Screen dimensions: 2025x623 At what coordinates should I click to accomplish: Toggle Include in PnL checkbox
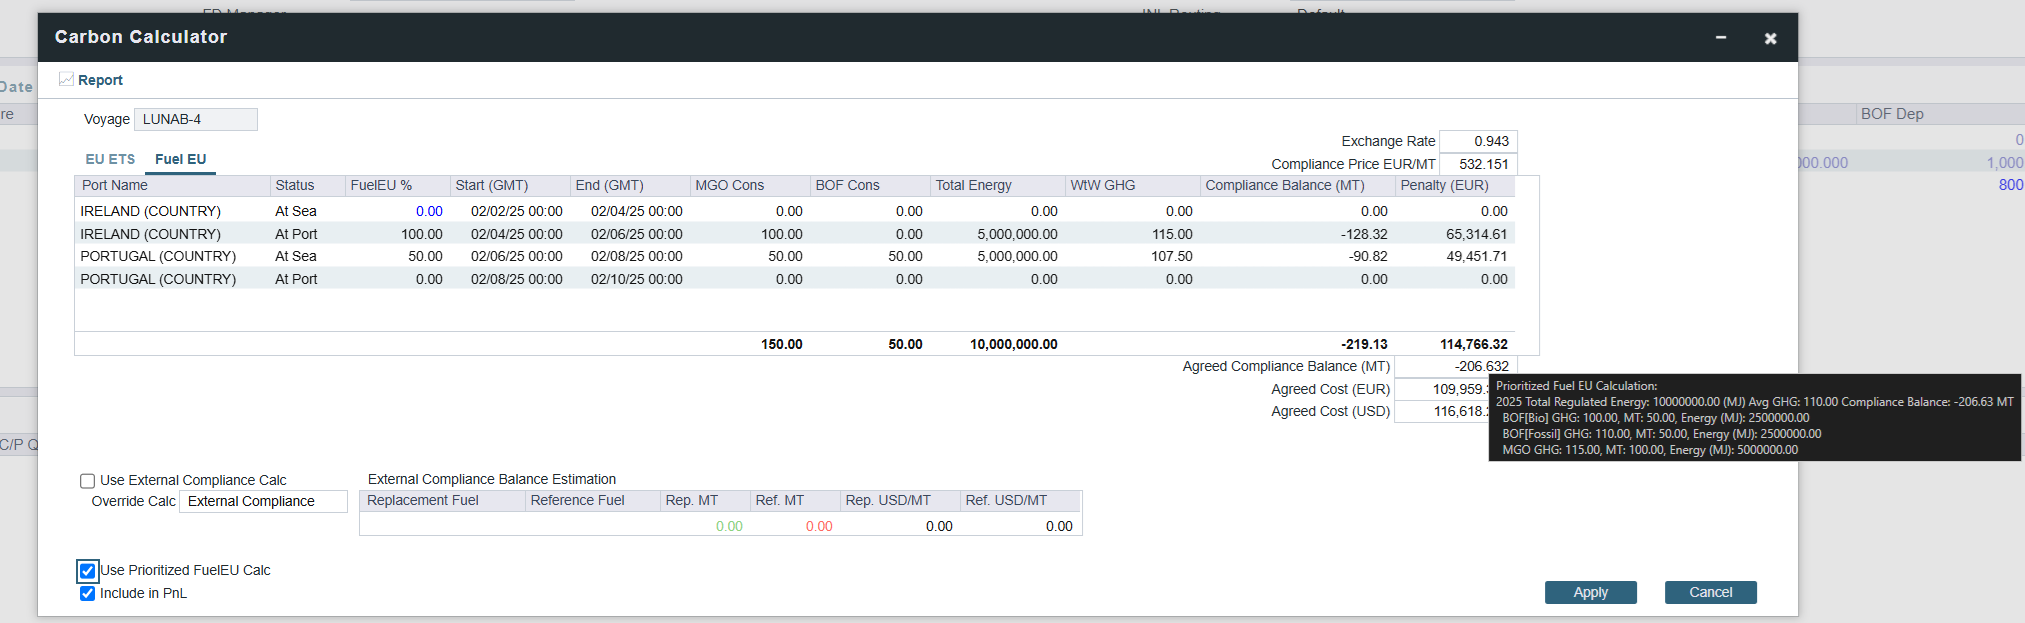coord(88,594)
